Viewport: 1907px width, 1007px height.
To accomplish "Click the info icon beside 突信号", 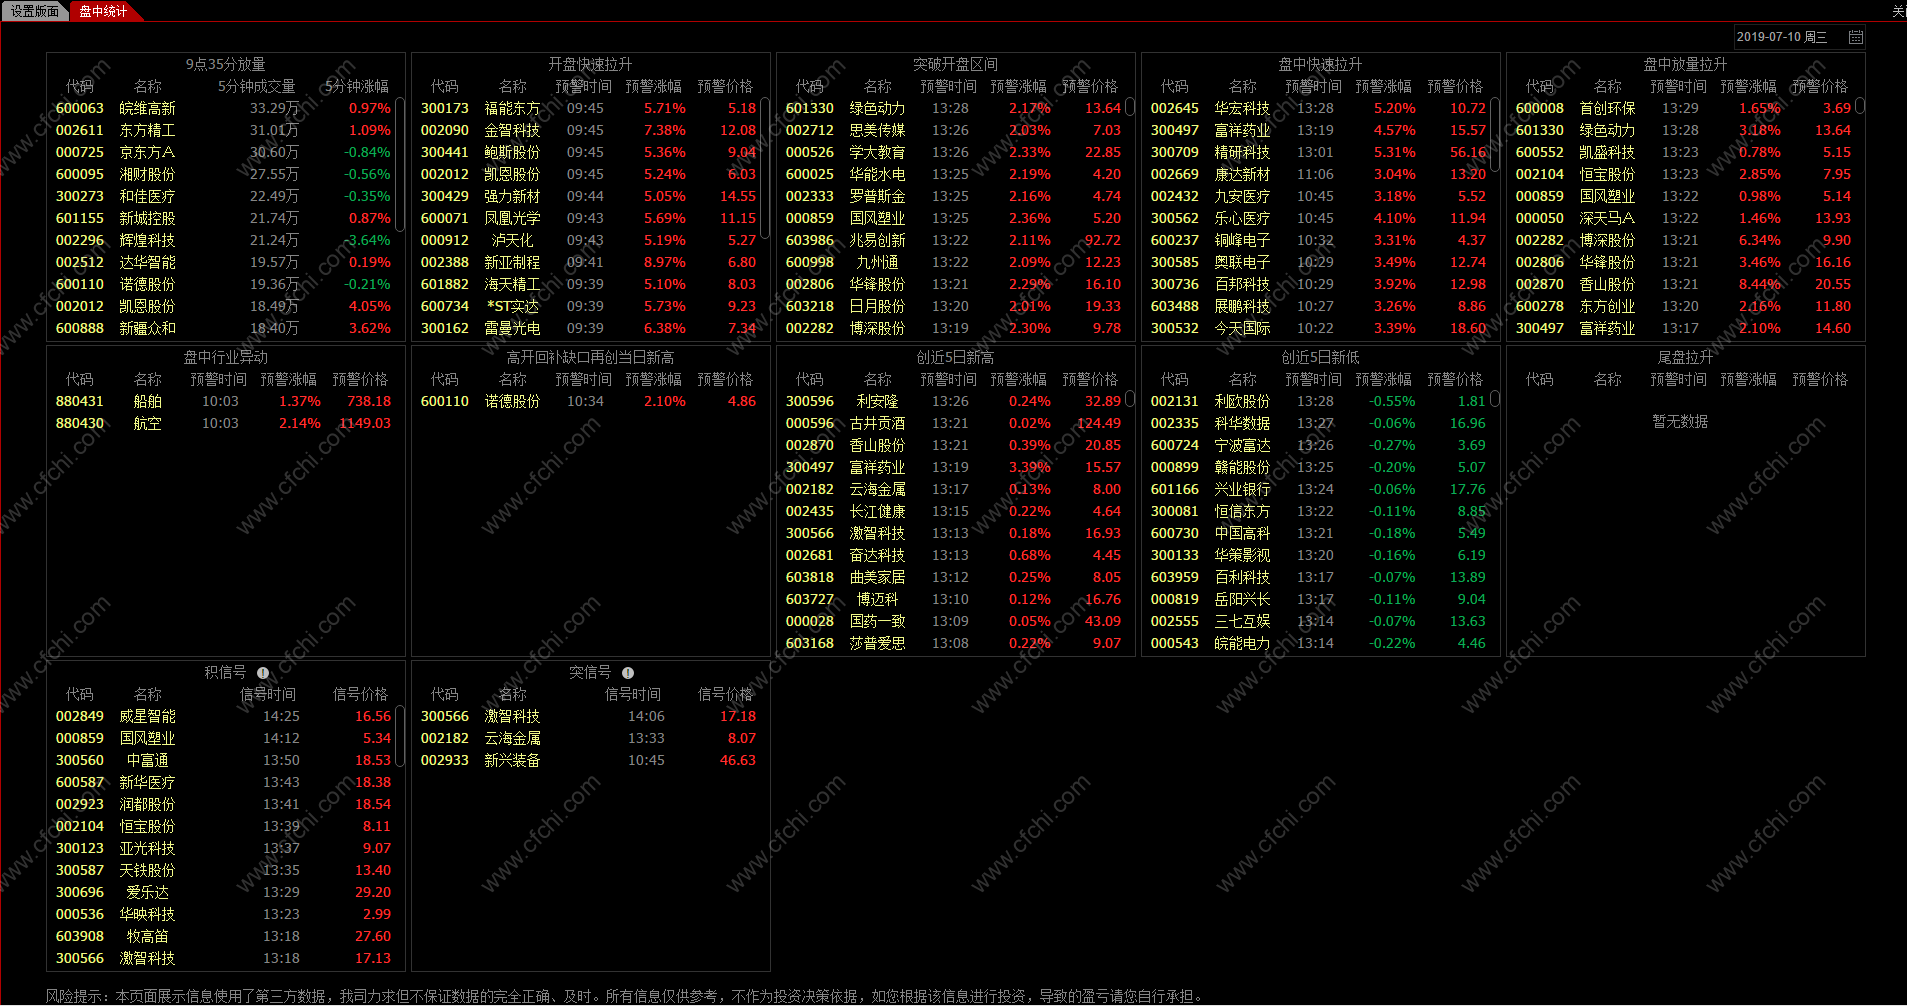I will [628, 673].
